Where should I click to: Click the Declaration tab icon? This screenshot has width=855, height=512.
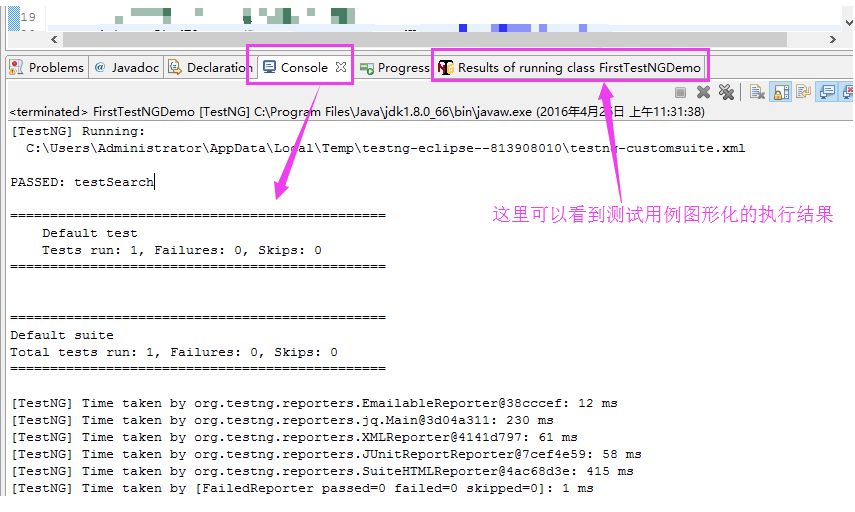(174, 67)
